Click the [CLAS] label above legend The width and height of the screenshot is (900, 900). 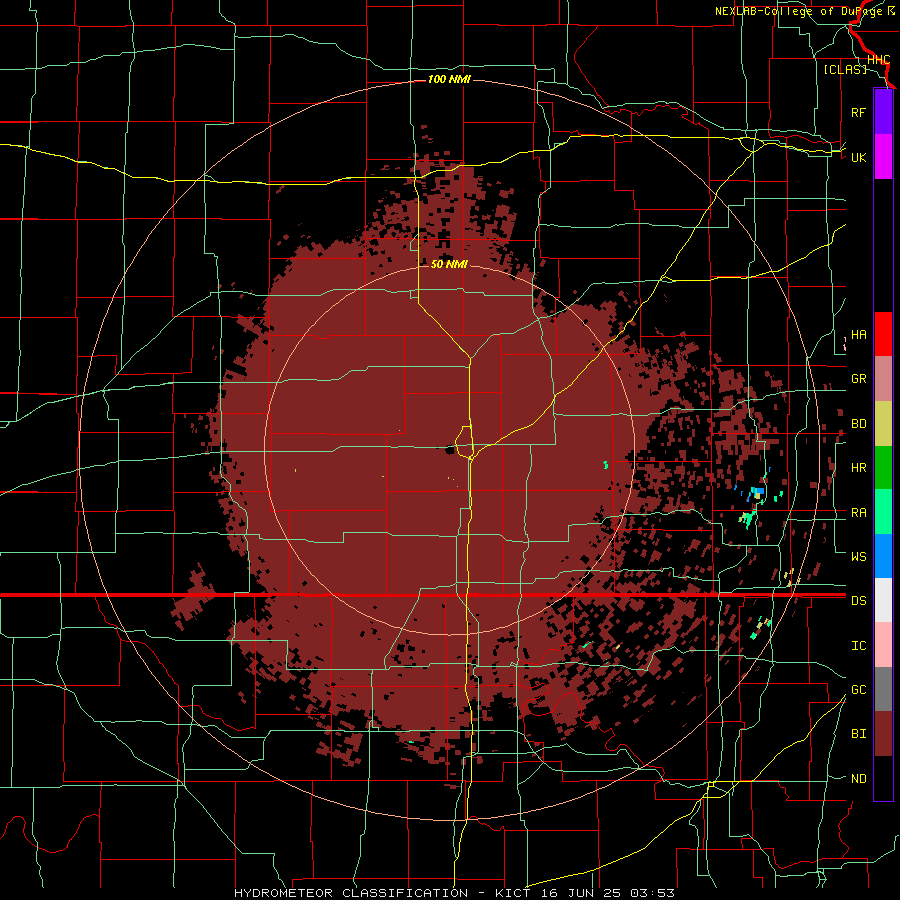845,69
